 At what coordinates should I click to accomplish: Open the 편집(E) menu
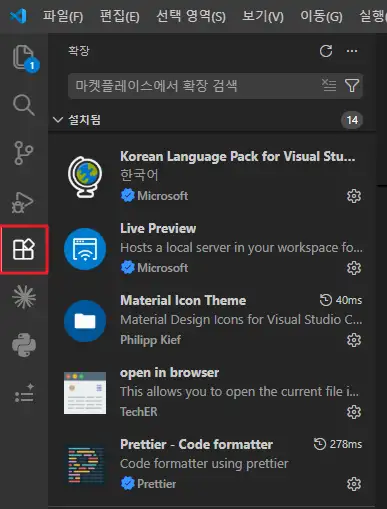tap(120, 16)
